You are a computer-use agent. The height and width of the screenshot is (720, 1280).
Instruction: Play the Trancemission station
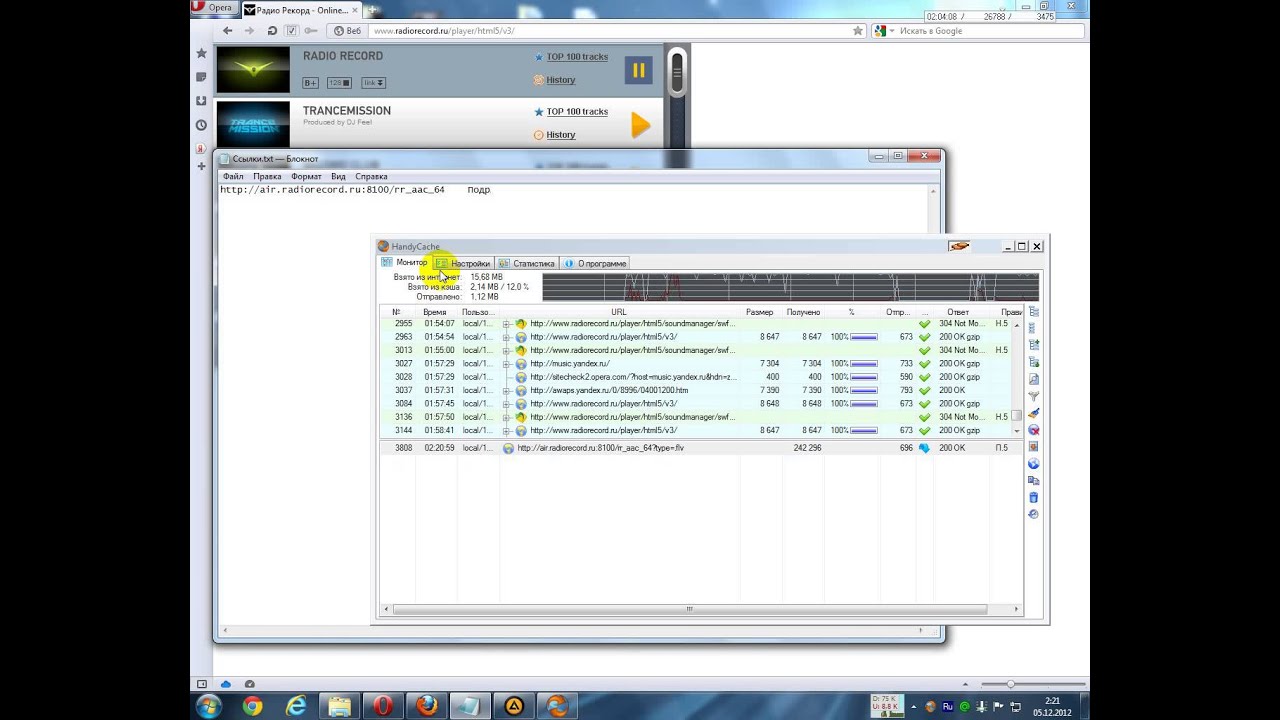click(640, 125)
